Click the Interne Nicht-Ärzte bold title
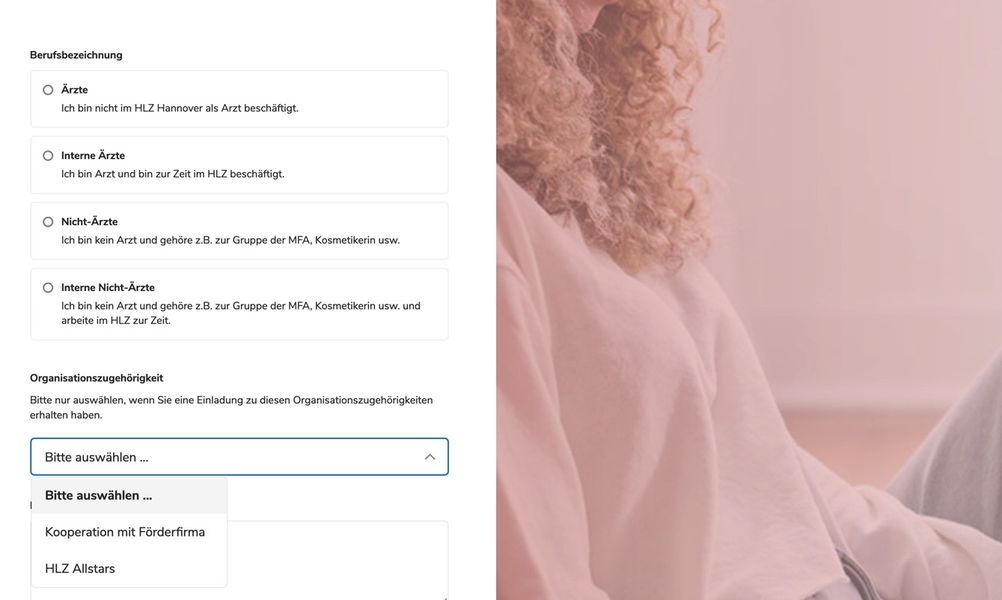This screenshot has height=600, width=1002. pyautogui.click(x=108, y=288)
